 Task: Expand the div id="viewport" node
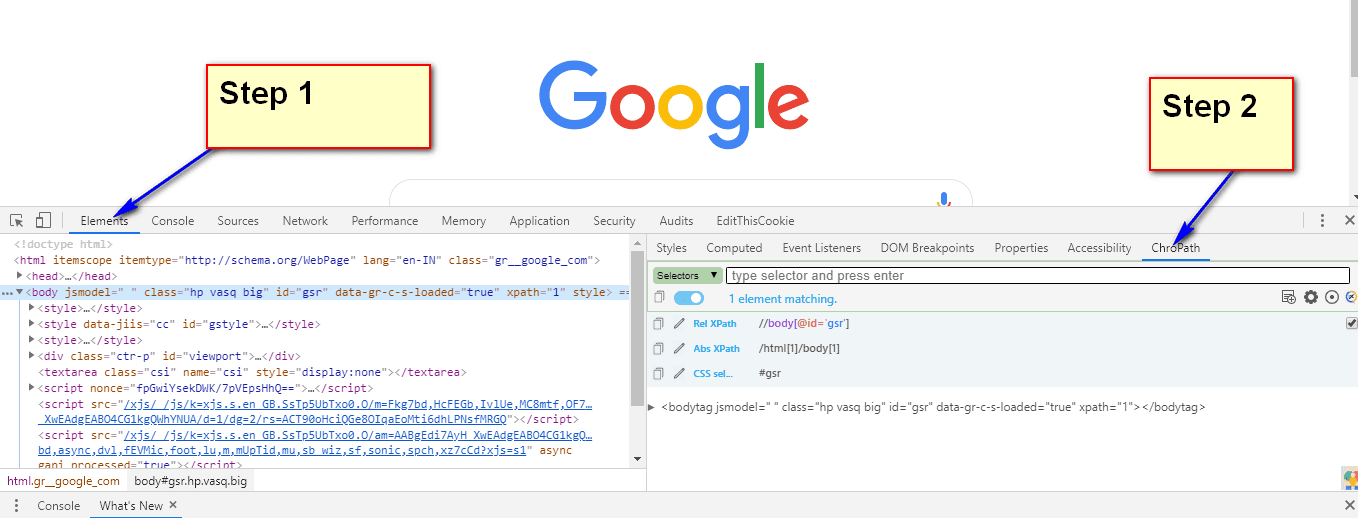(31, 356)
